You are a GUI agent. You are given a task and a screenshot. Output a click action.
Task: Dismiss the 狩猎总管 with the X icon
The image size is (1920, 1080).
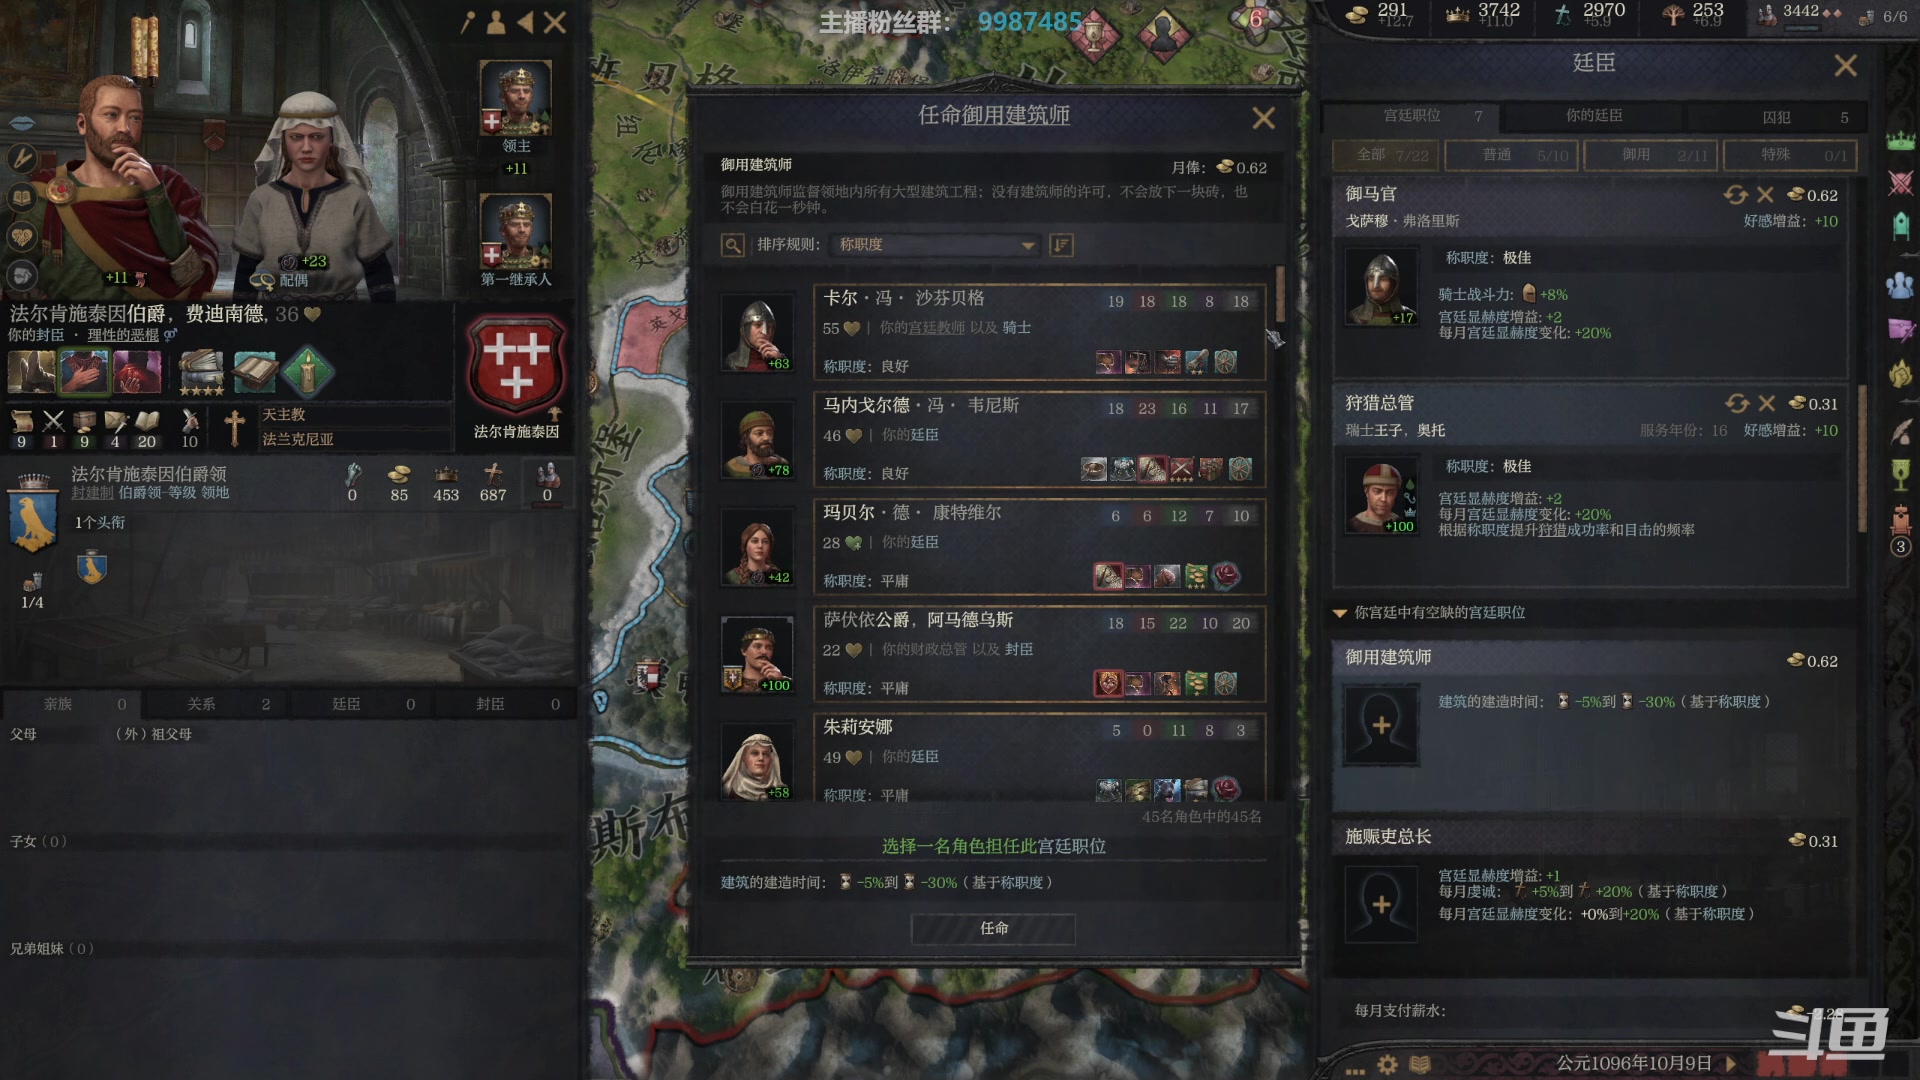(1767, 403)
